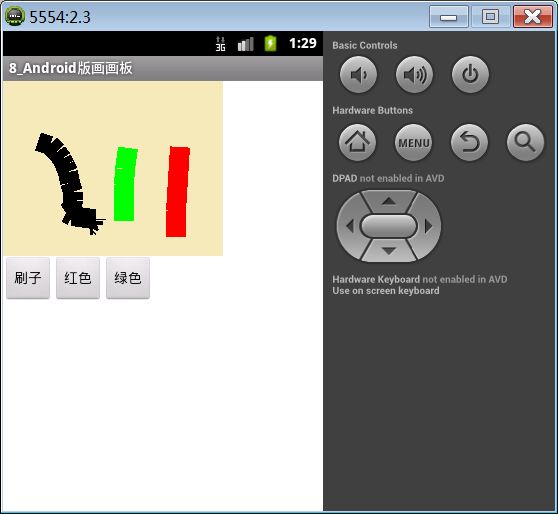Click the red stroke on canvas
Image resolution: width=558 pixels, height=514 pixels.
pos(178,192)
